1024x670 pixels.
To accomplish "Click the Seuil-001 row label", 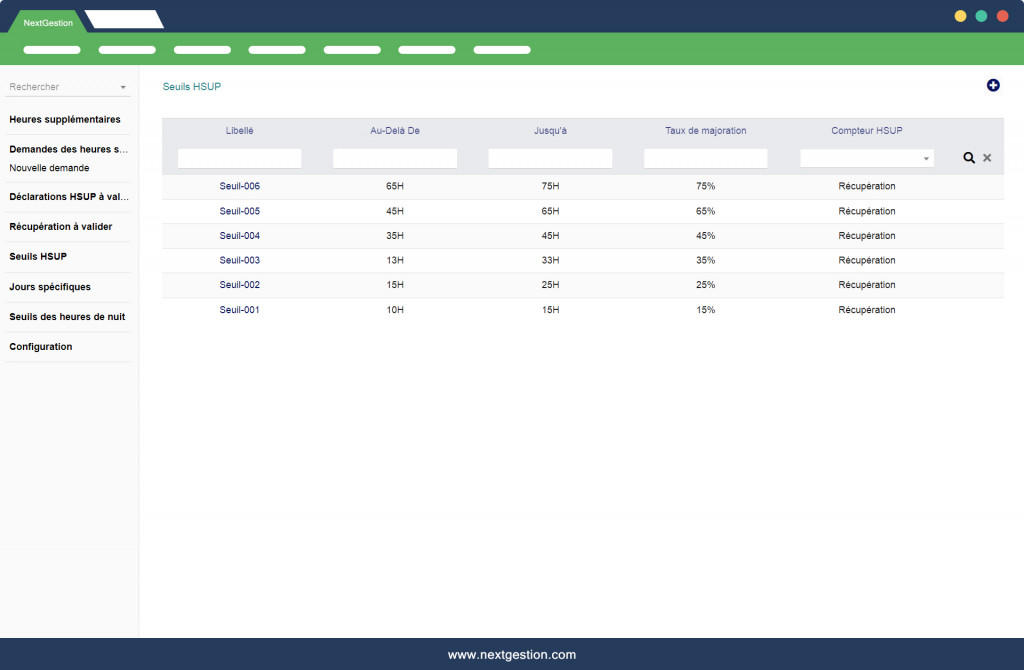I will point(240,310).
